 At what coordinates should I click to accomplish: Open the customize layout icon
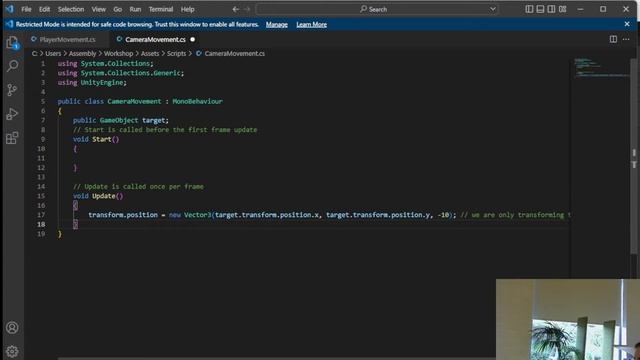(x=562, y=9)
